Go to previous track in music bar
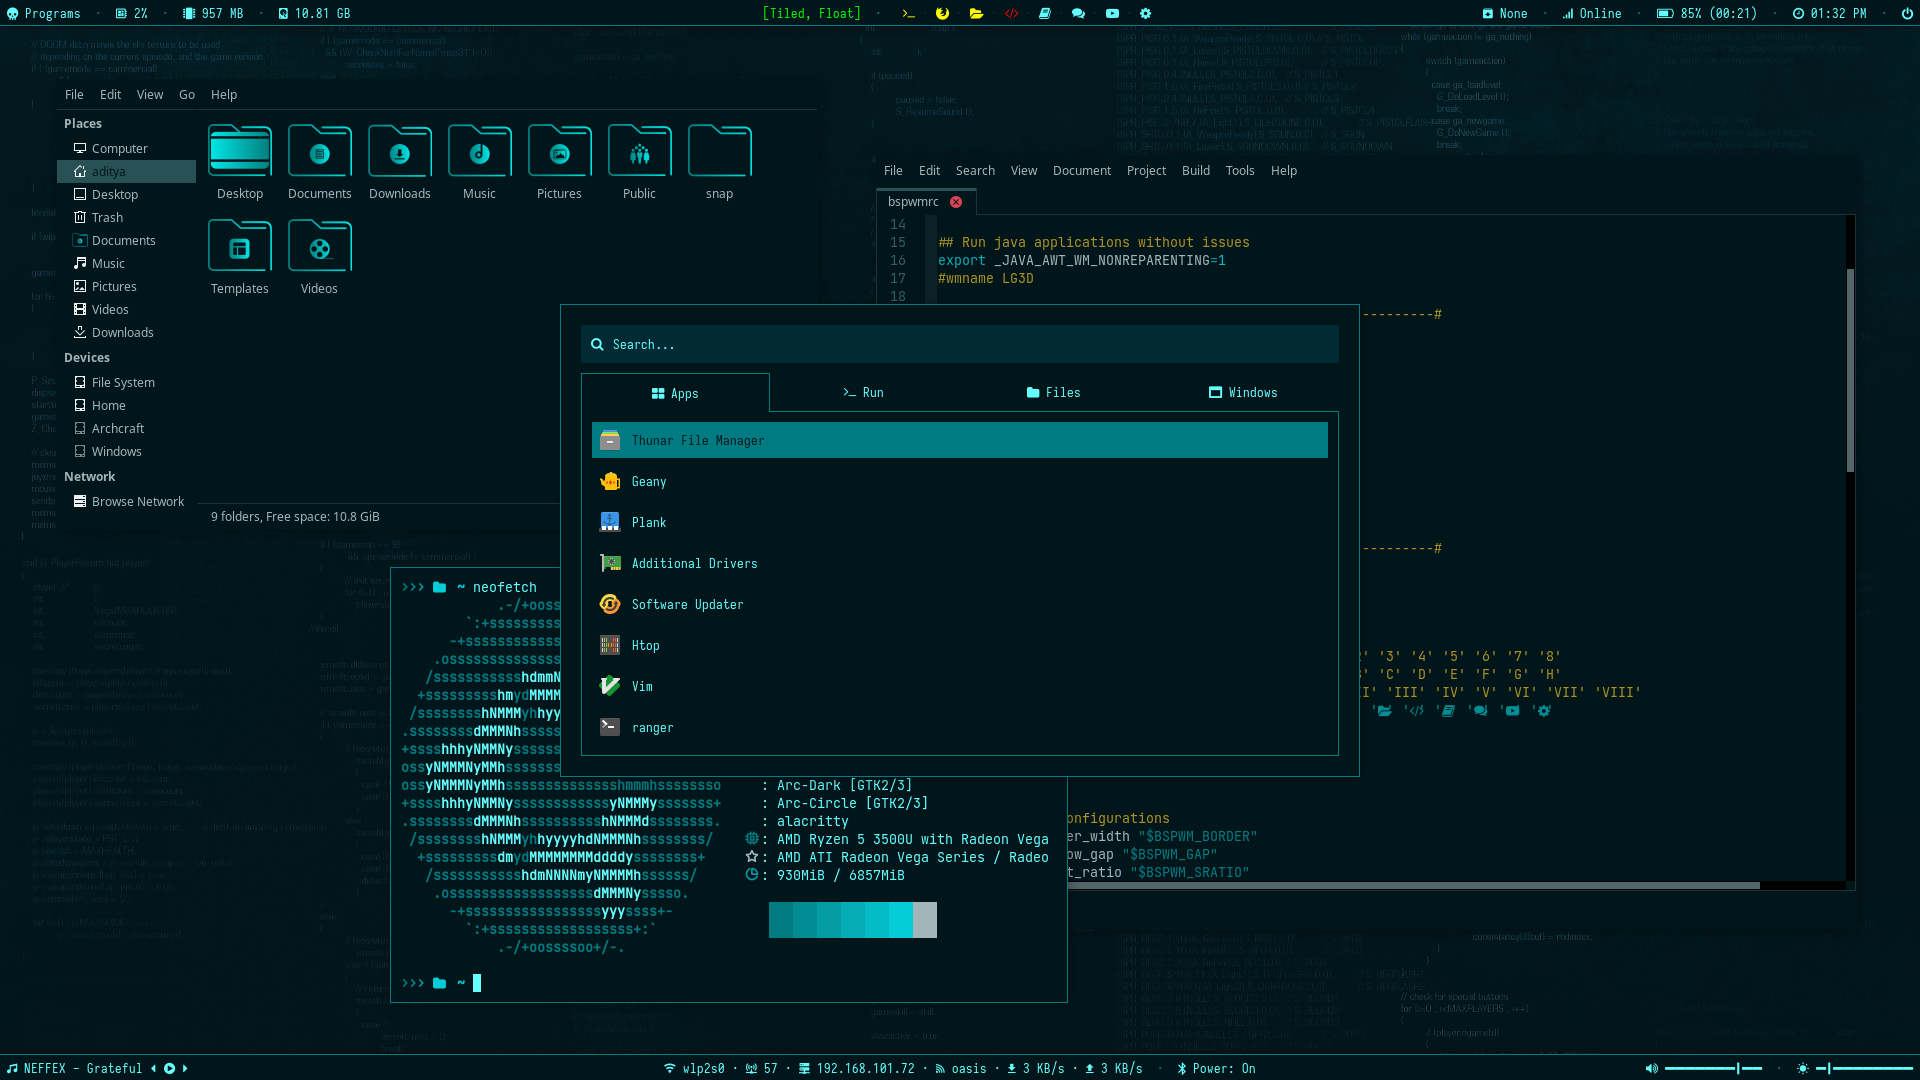The width and height of the screenshot is (1920, 1080). [153, 1069]
